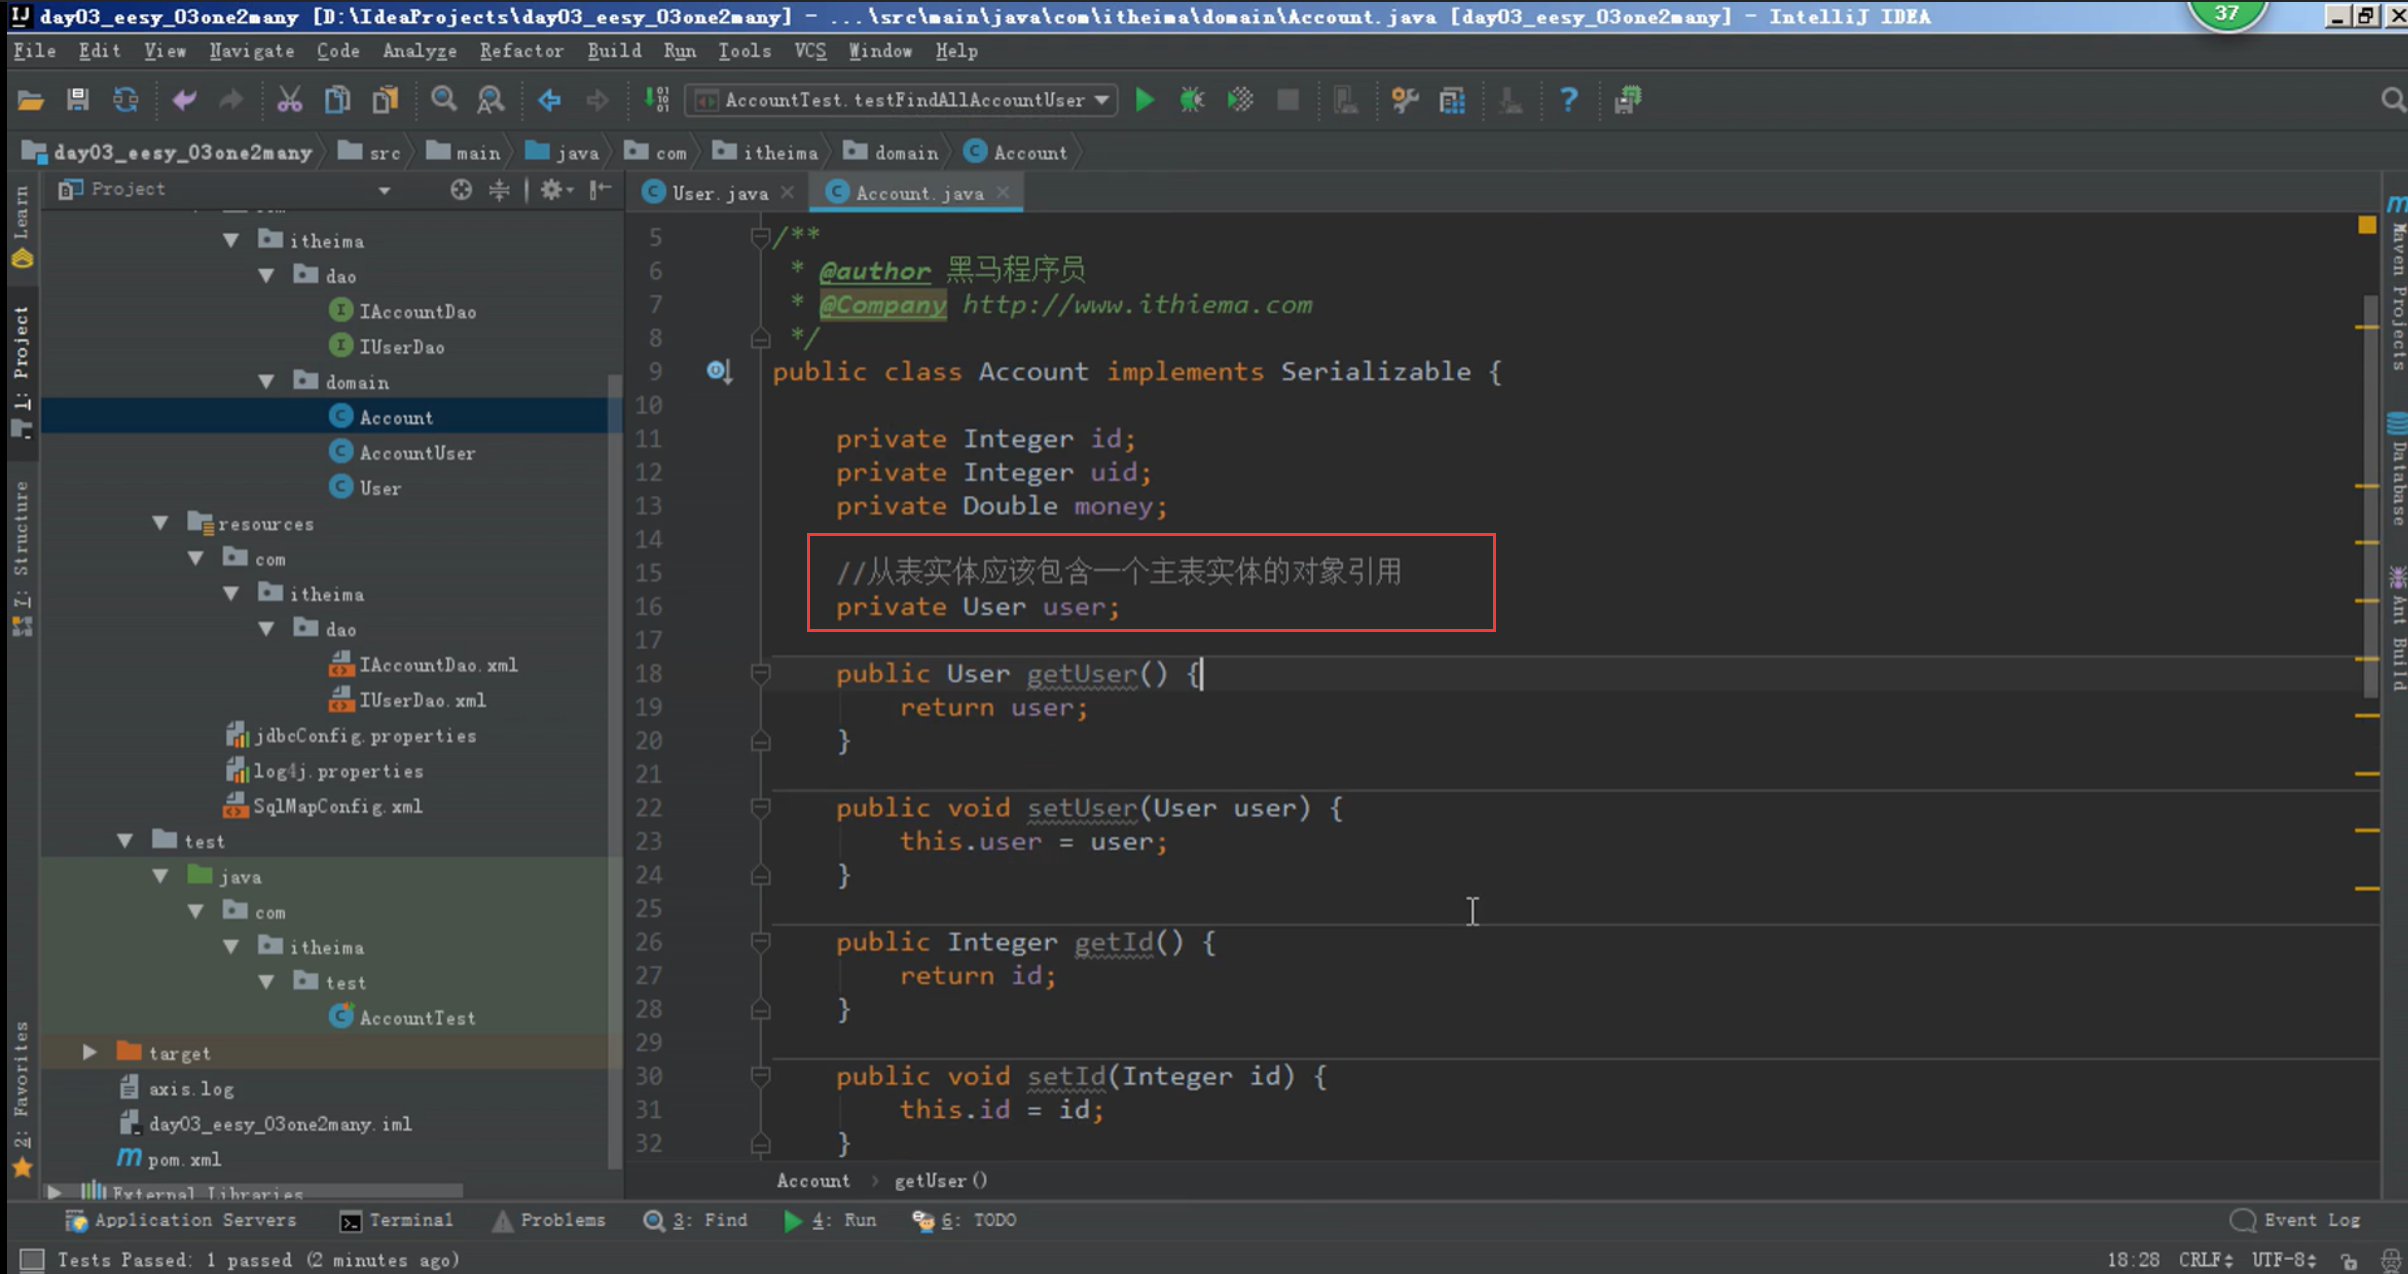Click the Find magnifier toolbar icon
2408x1274 pixels.
(x=443, y=100)
